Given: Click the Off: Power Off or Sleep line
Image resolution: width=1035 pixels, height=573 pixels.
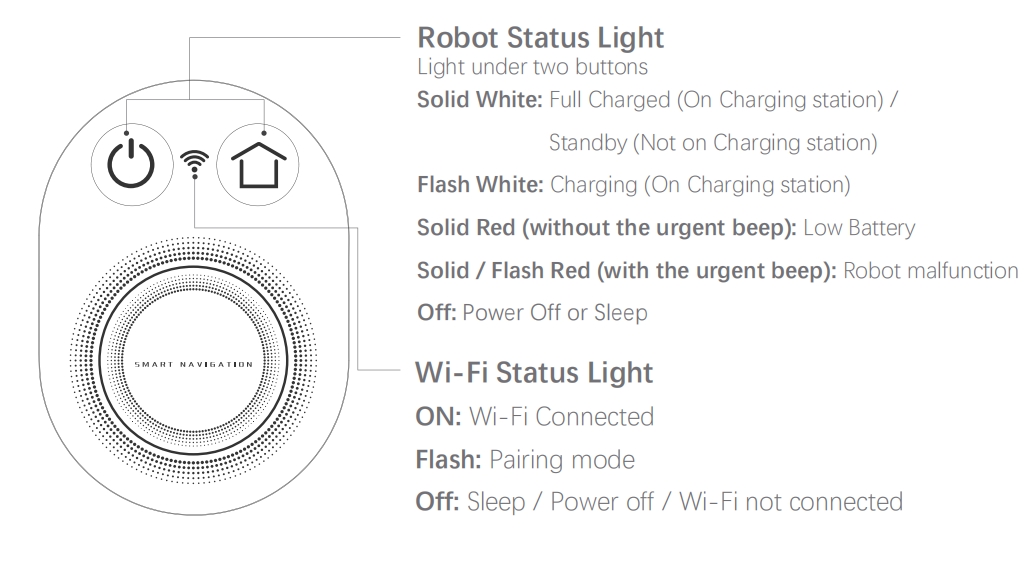Looking at the screenshot, I should (x=533, y=313).
